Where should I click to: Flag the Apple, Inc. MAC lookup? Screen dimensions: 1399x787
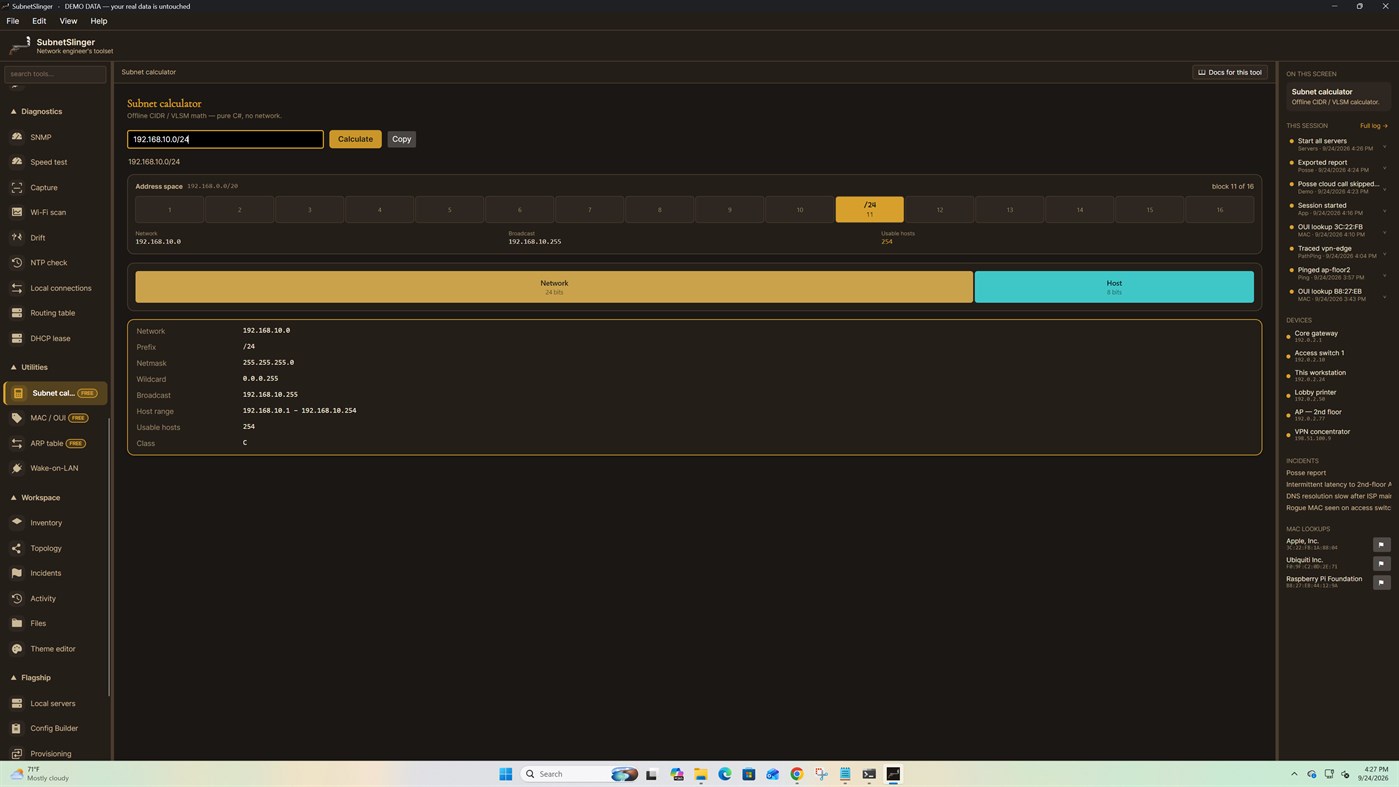(1381, 545)
